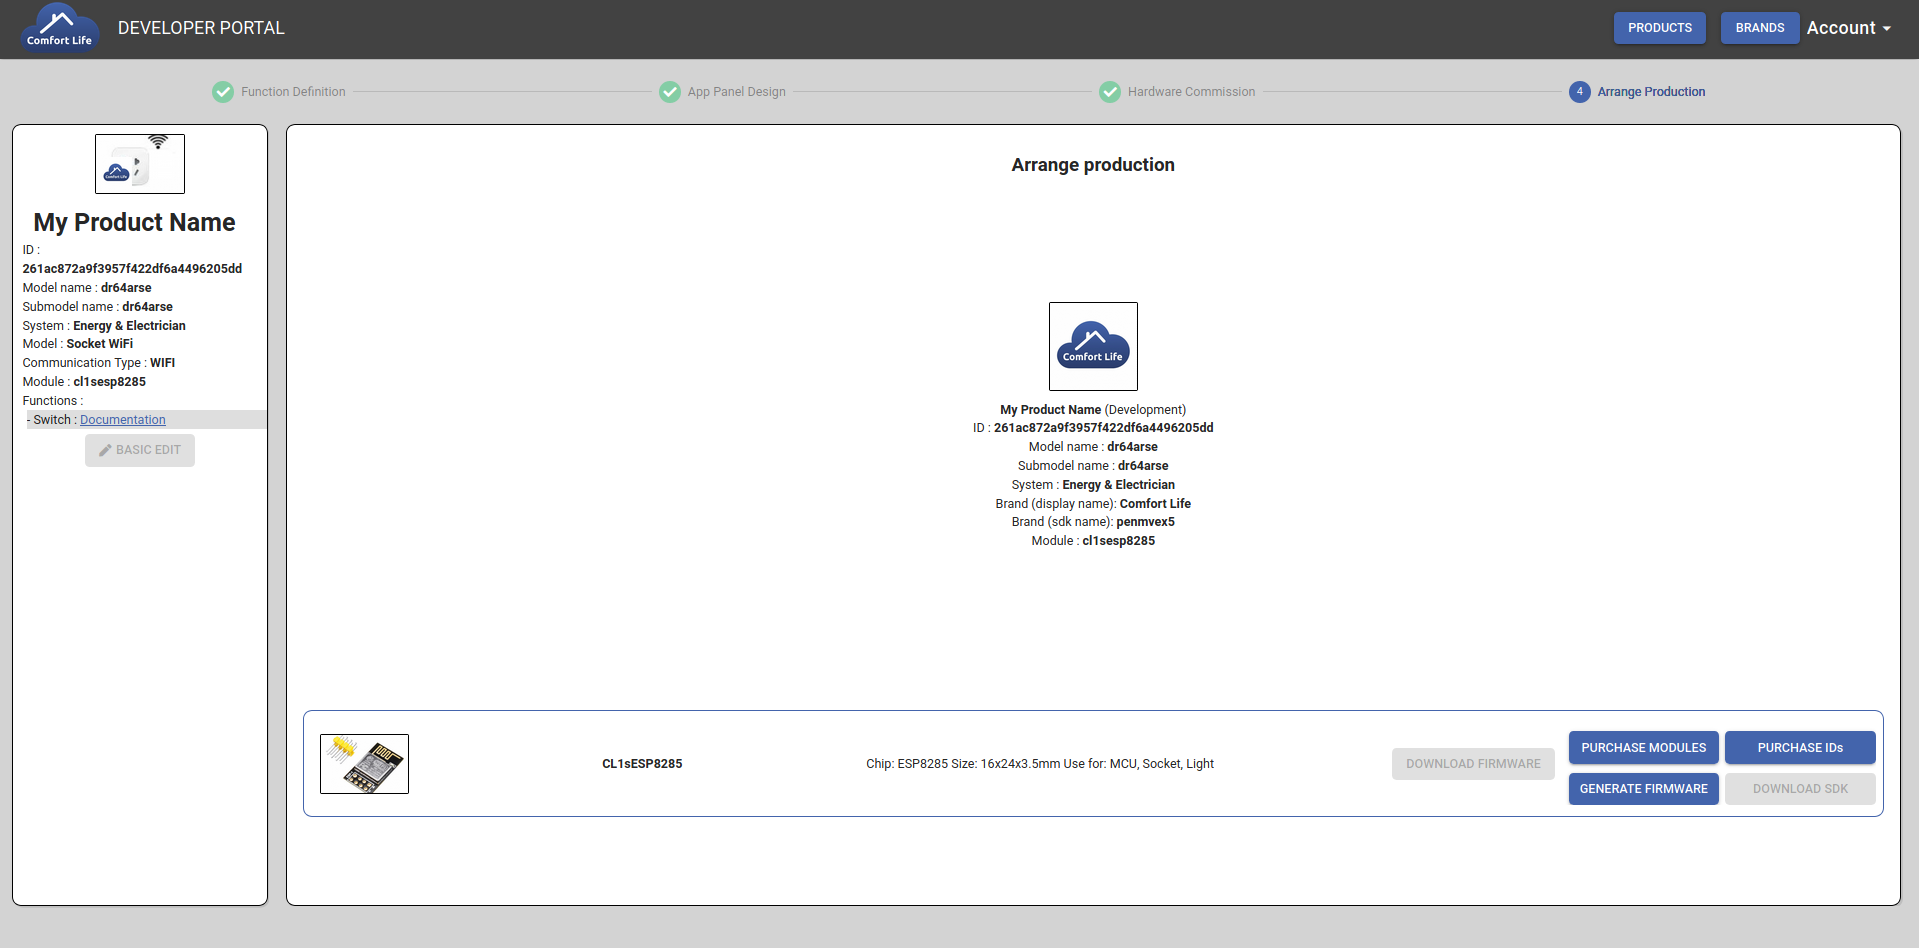This screenshot has width=1919, height=948.
Task: Click the Hardware Commission checkmark icon
Action: (x=1110, y=92)
